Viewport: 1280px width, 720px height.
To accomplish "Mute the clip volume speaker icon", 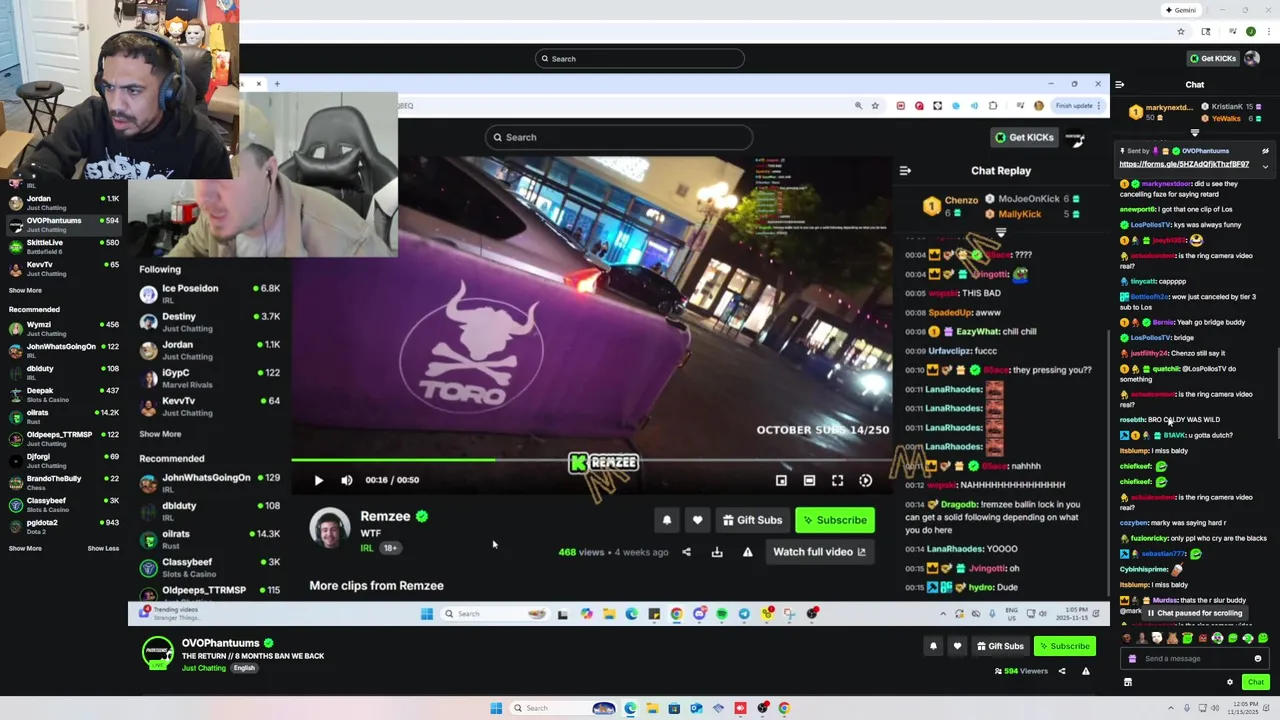I will [346, 480].
